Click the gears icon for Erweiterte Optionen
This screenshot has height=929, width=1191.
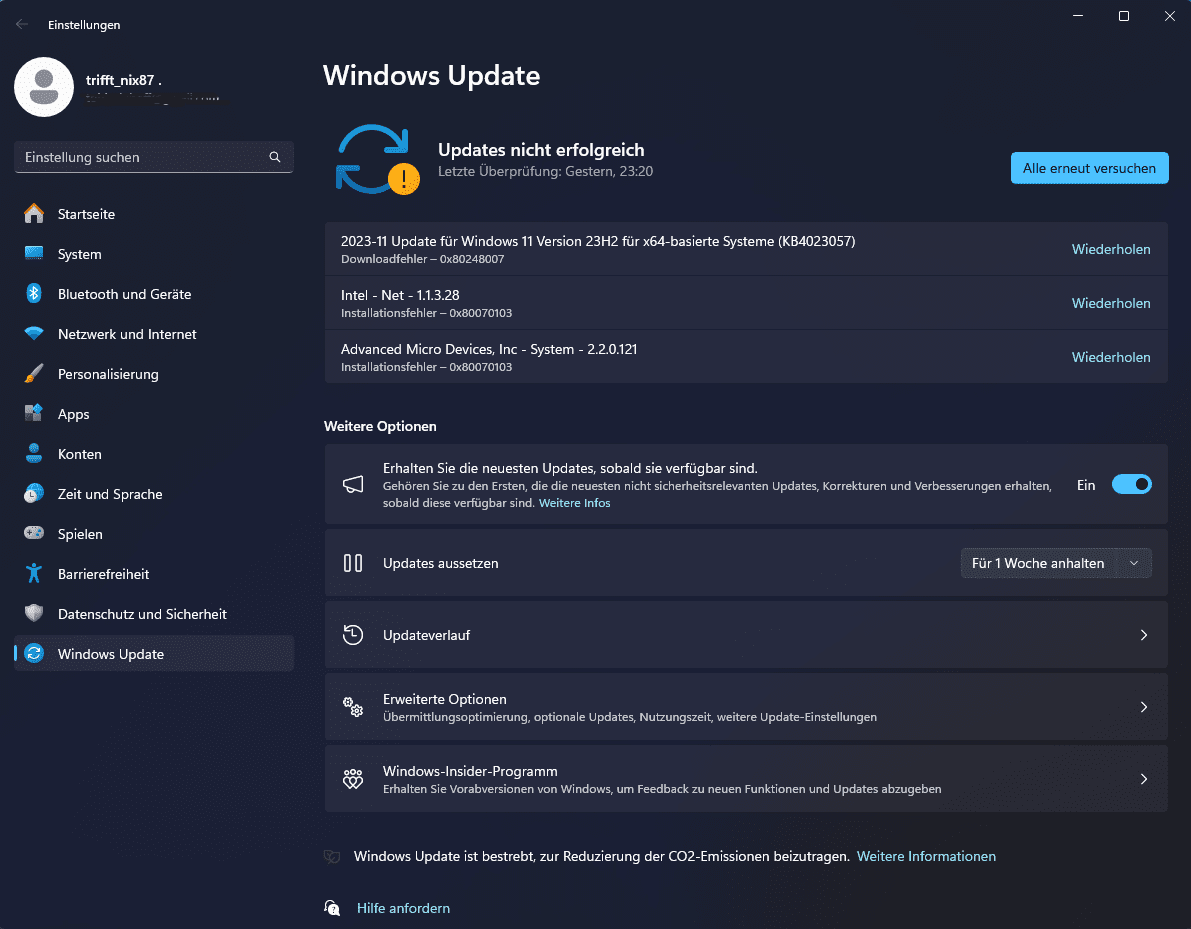tap(353, 707)
